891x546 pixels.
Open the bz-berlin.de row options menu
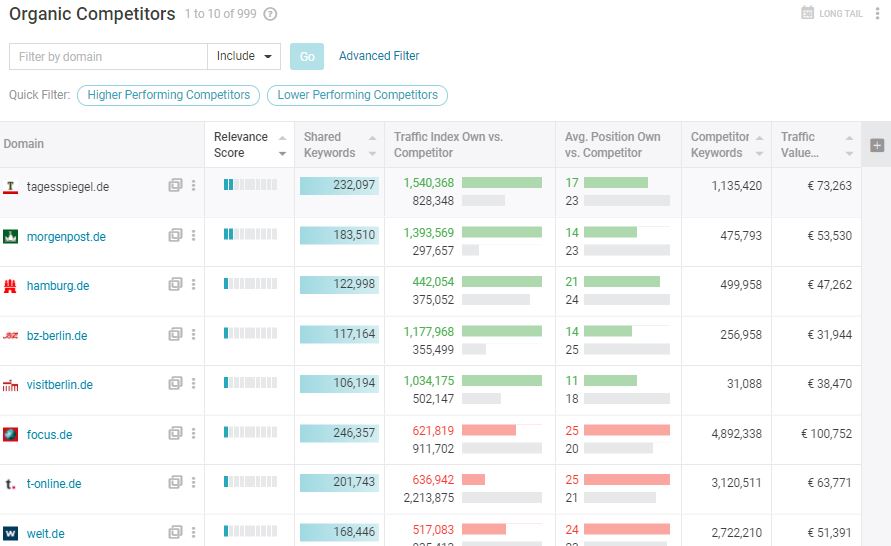pyautogui.click(x=193, y=334)
